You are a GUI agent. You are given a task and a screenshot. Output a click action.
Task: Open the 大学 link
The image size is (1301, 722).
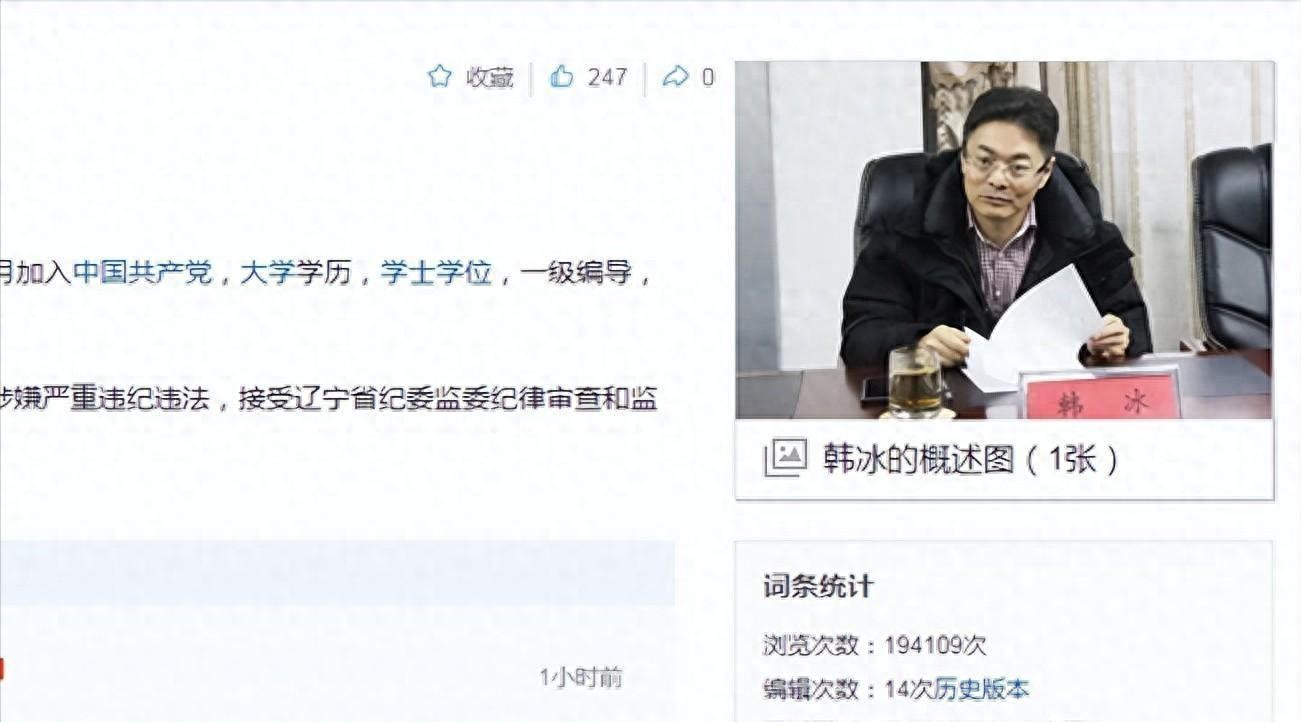(267, 272)
